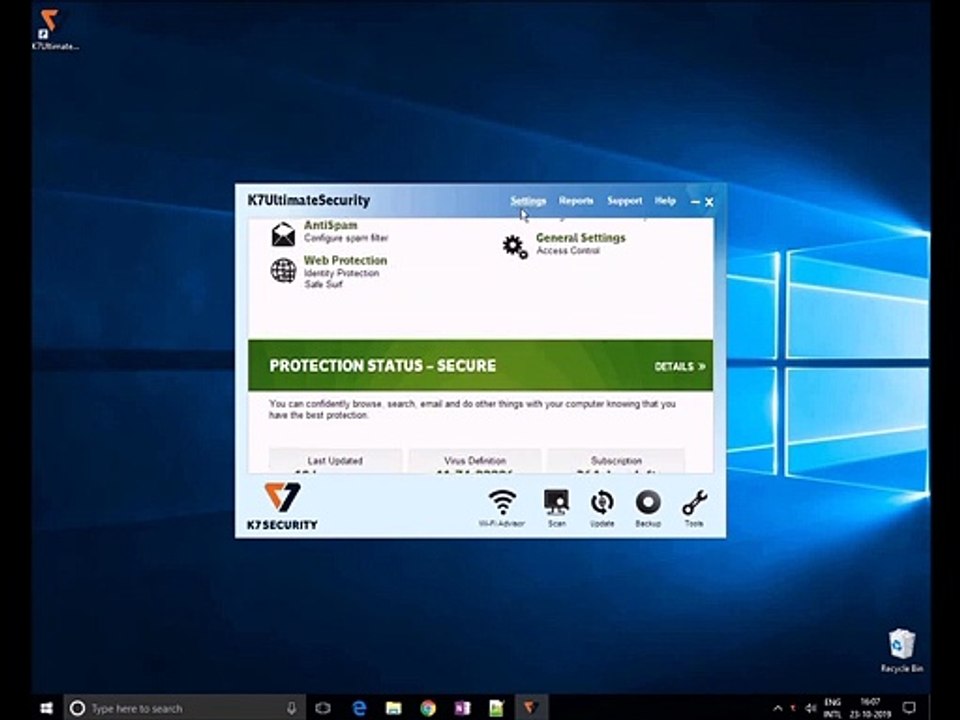Open the Reports menu
The image size is (960, 720).
tap(576, 201)
